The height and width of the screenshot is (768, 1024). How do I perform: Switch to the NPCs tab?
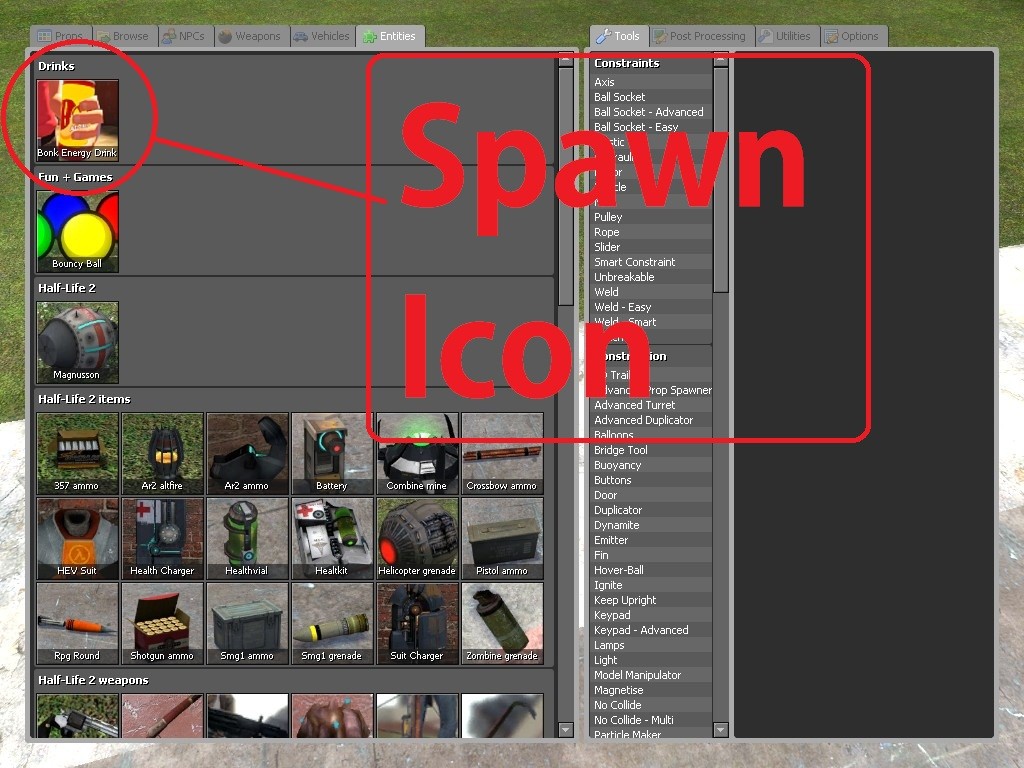(x=185, y=36)
